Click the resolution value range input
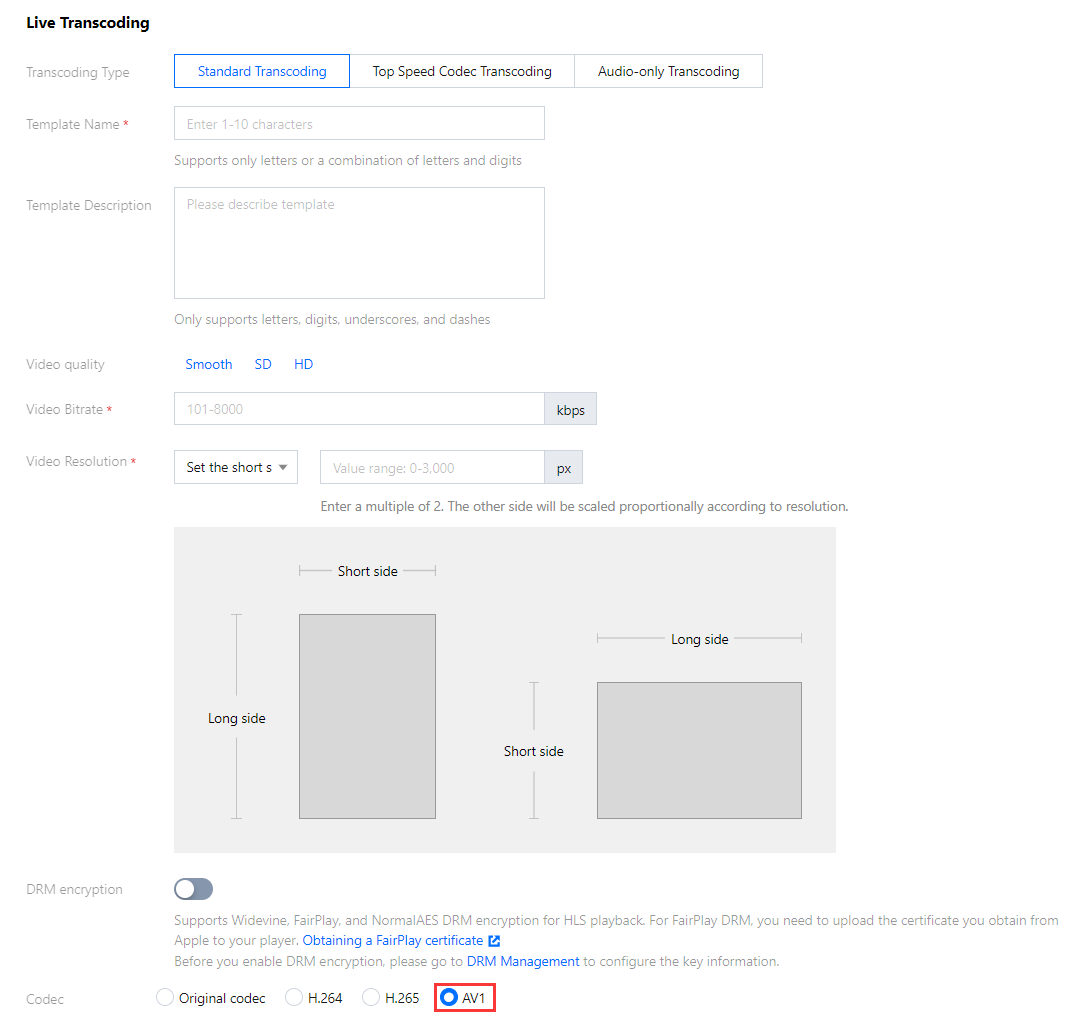Viewport: 1092px width, 1020px height. pos(432,467)
